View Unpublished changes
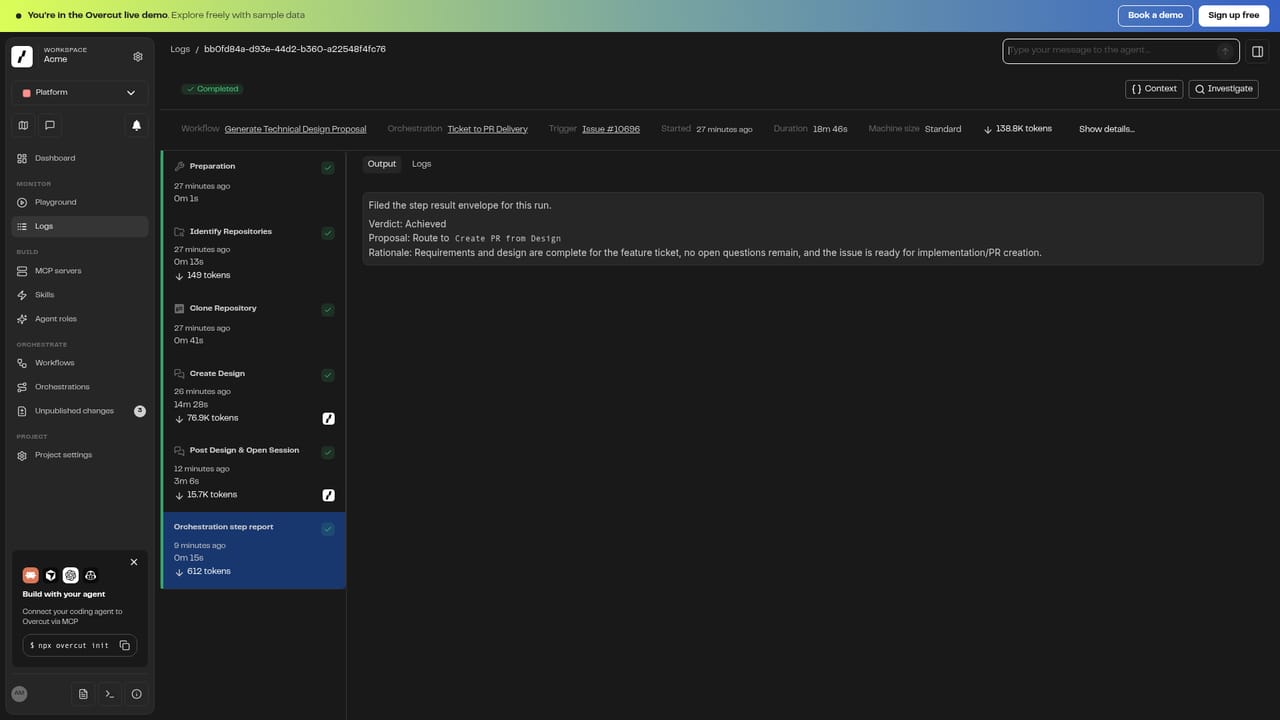This screenshot has height=720, width=1280. click(x=80, y=411)
